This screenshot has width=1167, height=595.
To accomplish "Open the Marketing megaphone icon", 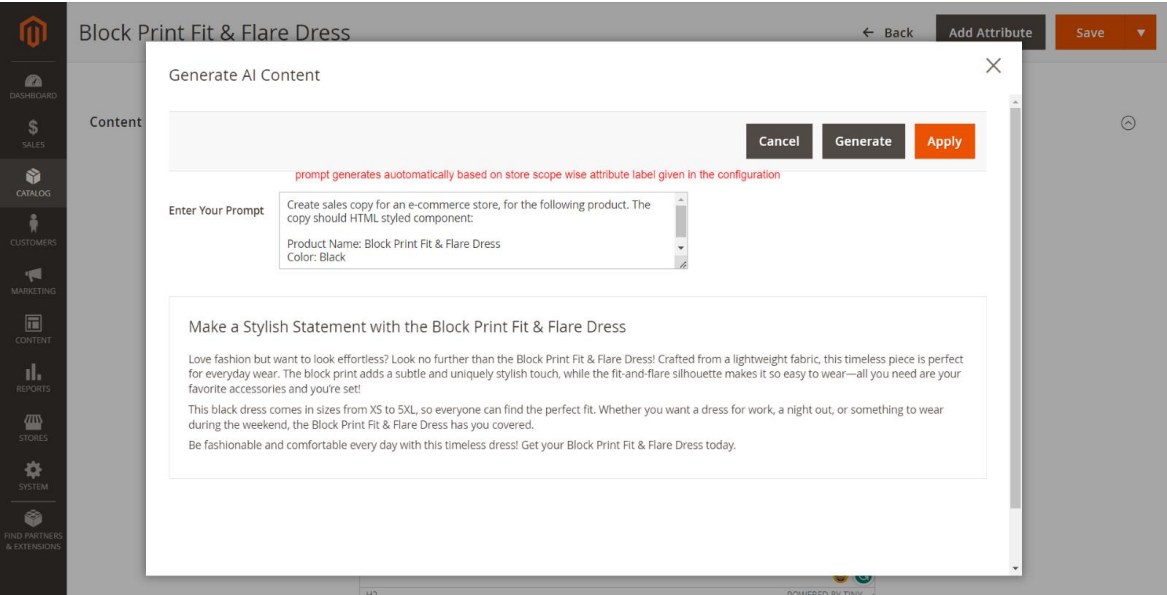I will pos(33,279).
